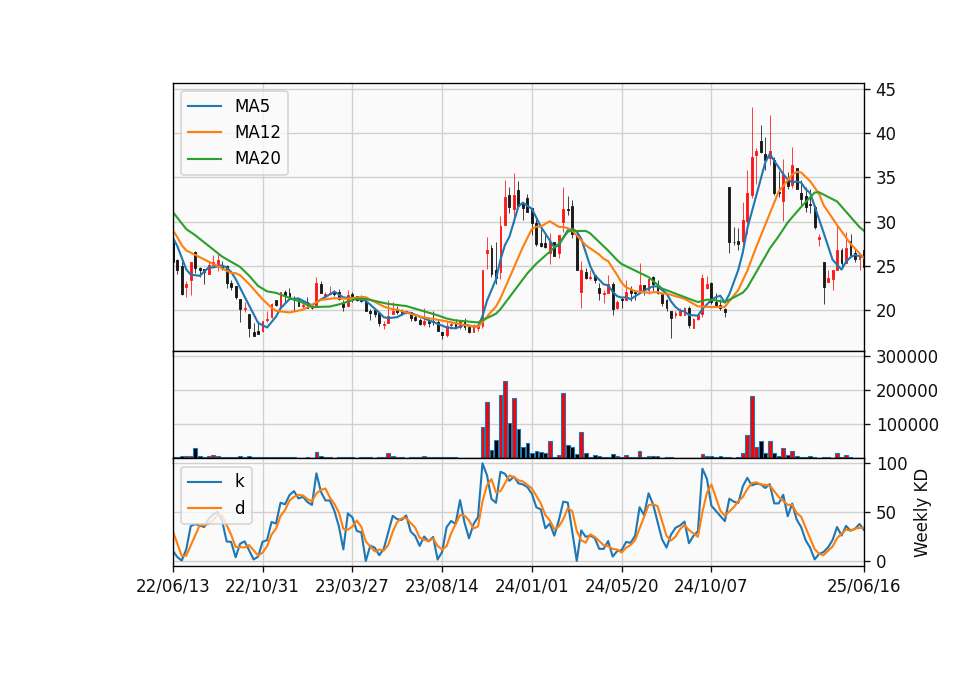Click the MA12 legend label

(x=257, y=132)
